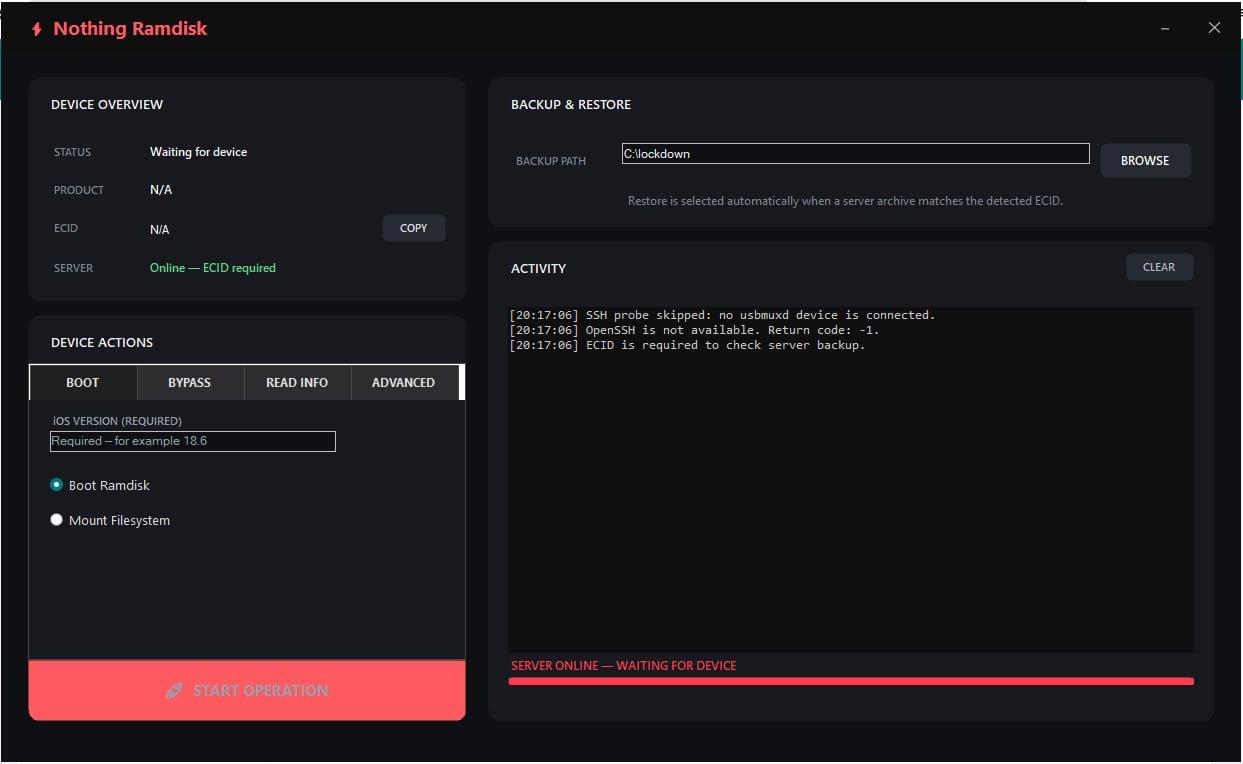1243x764 pixels.
Task: Click the lightning bolt app logo
Action: tap(37, 29)
